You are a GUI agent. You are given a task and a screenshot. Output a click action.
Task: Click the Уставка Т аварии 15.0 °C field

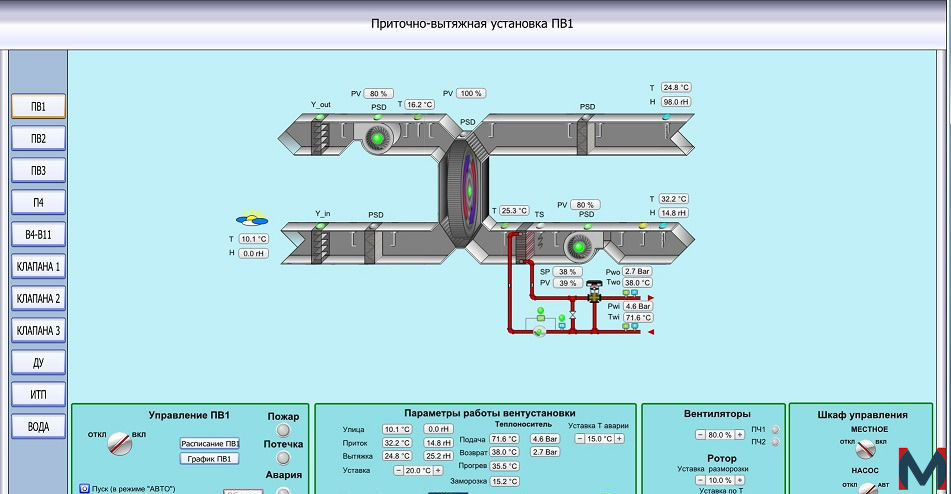pyautogui.click(x=599, y=439)
